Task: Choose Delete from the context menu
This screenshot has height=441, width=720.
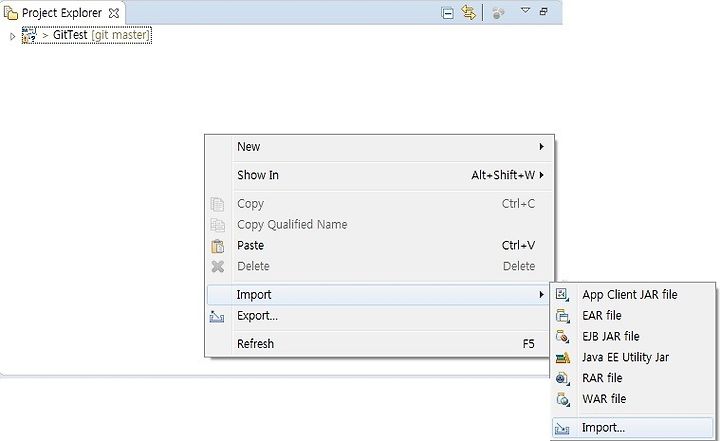Action: [380, 266]
